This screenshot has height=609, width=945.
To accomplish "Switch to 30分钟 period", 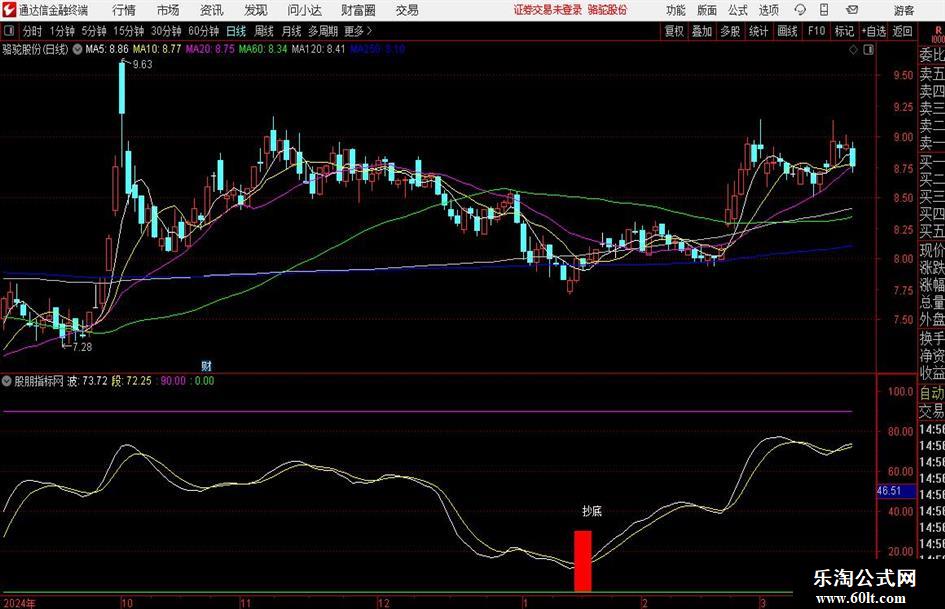I will point(166,31).
